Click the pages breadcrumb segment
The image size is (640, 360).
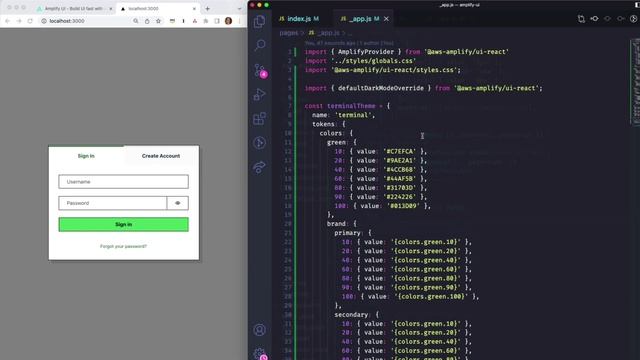click(x=289, y=33)
